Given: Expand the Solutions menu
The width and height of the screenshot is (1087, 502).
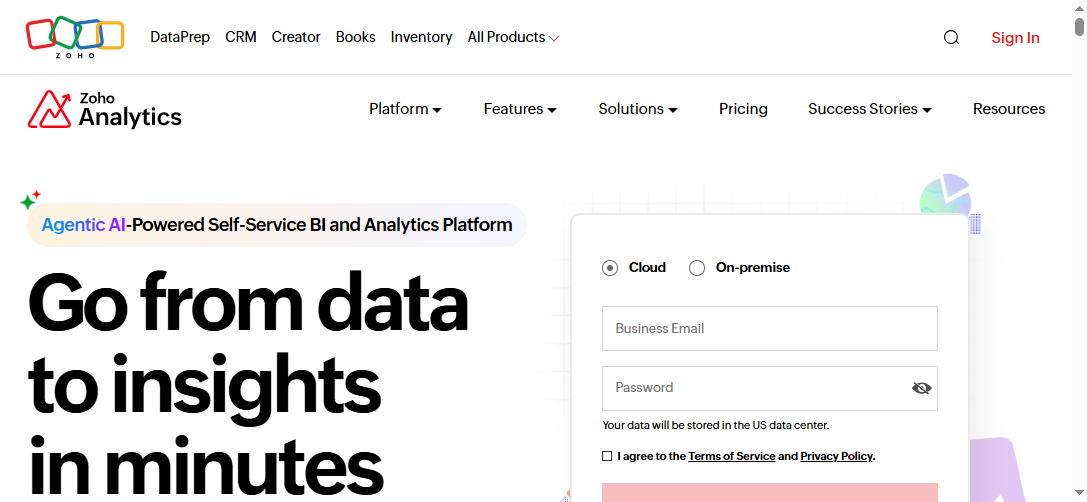Looking at the screenshot, I should coord(638,109).
